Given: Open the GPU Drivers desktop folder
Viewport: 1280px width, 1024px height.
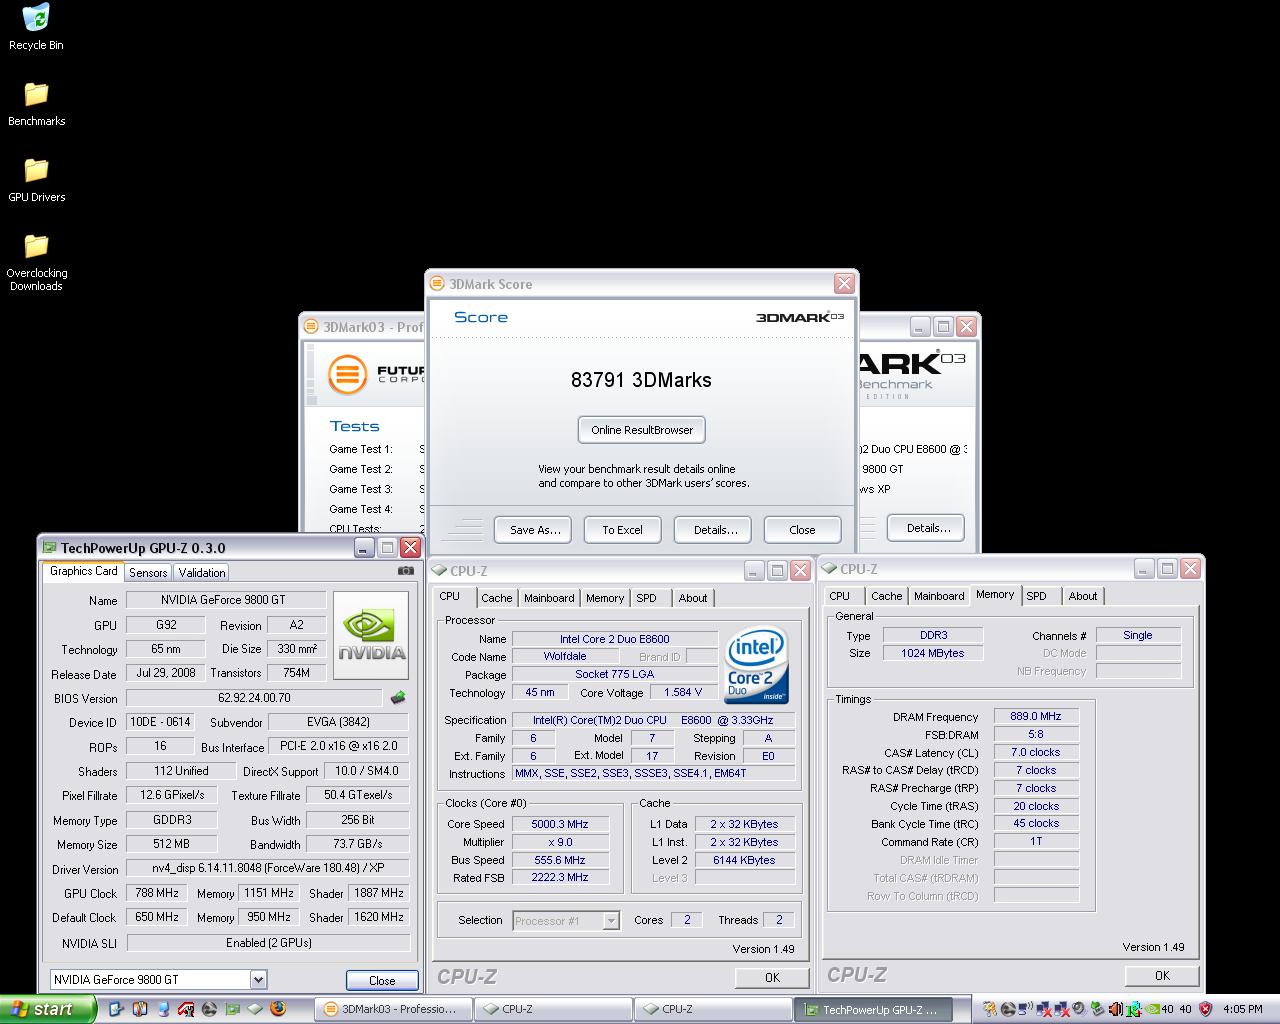Looking at the screenshot, I should pos(36,180).
